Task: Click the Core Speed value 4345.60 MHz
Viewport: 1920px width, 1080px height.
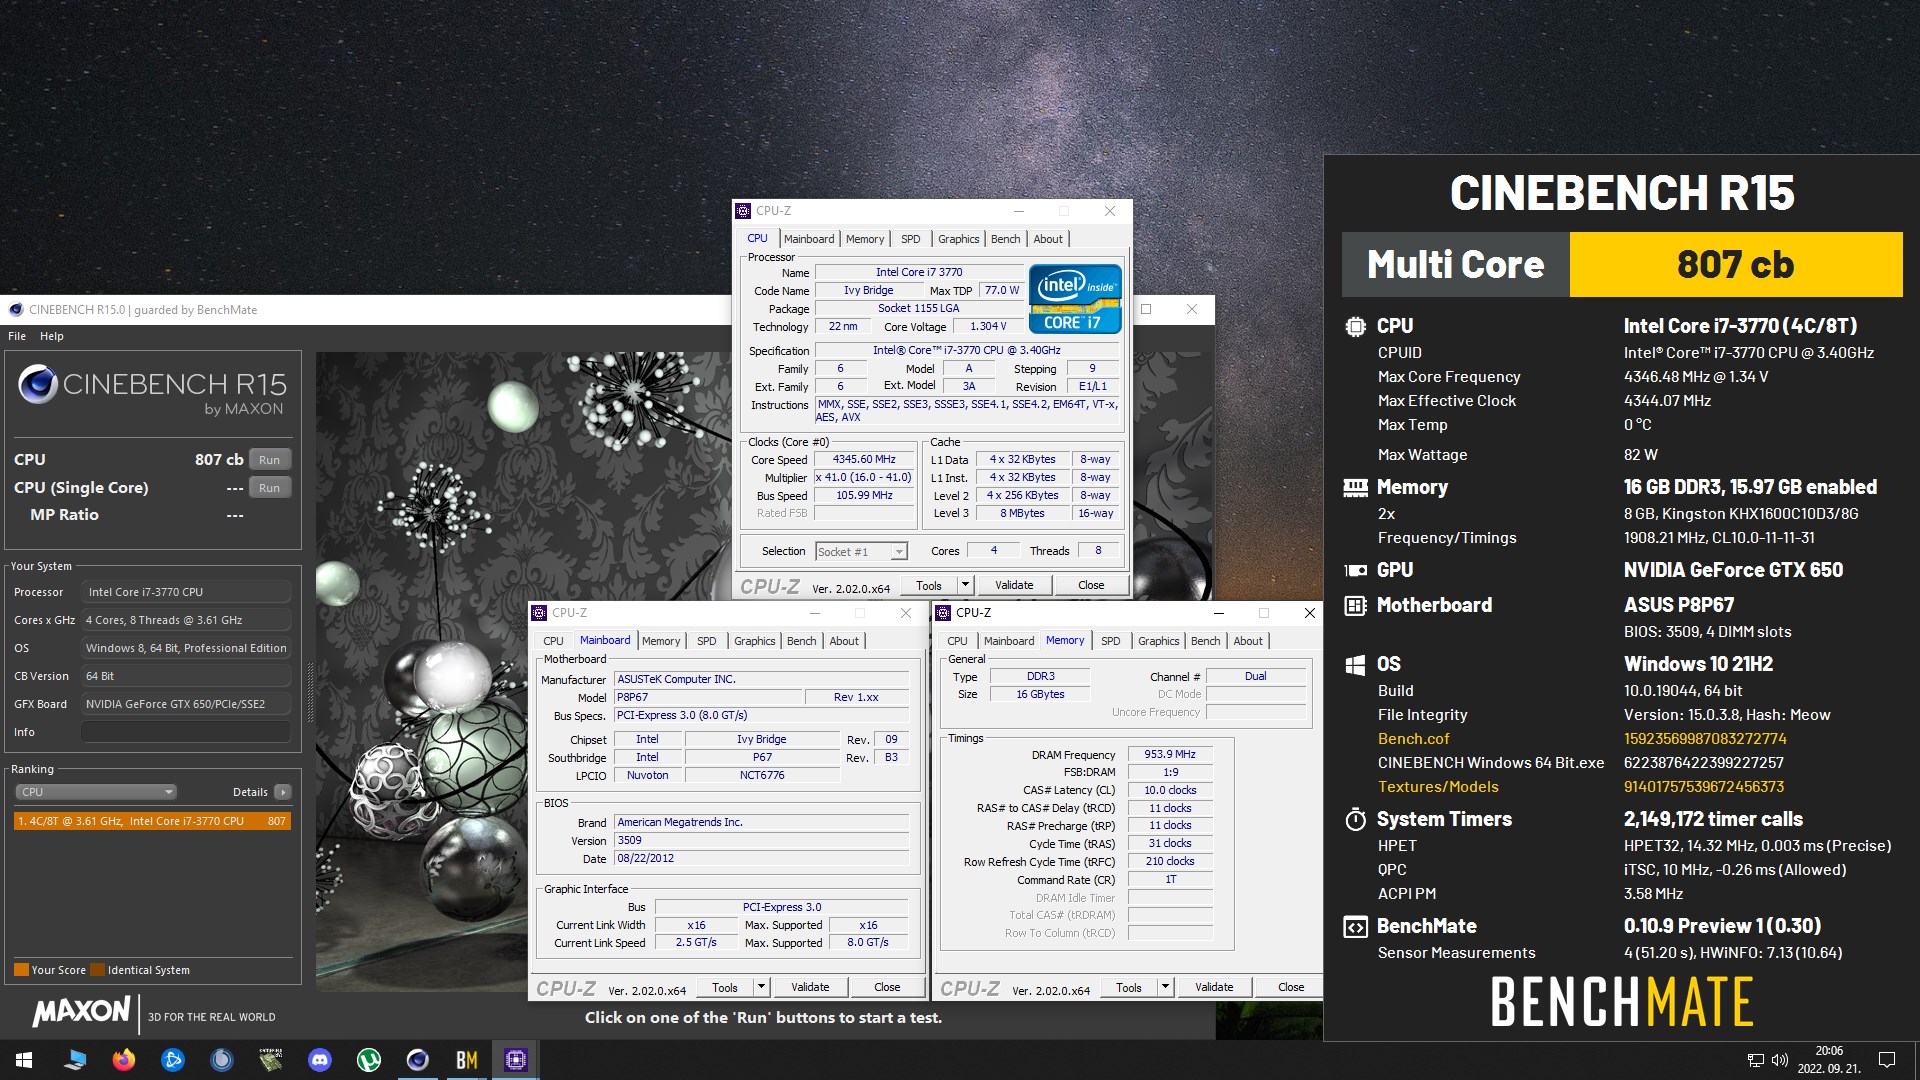Action: coord(865,460)
